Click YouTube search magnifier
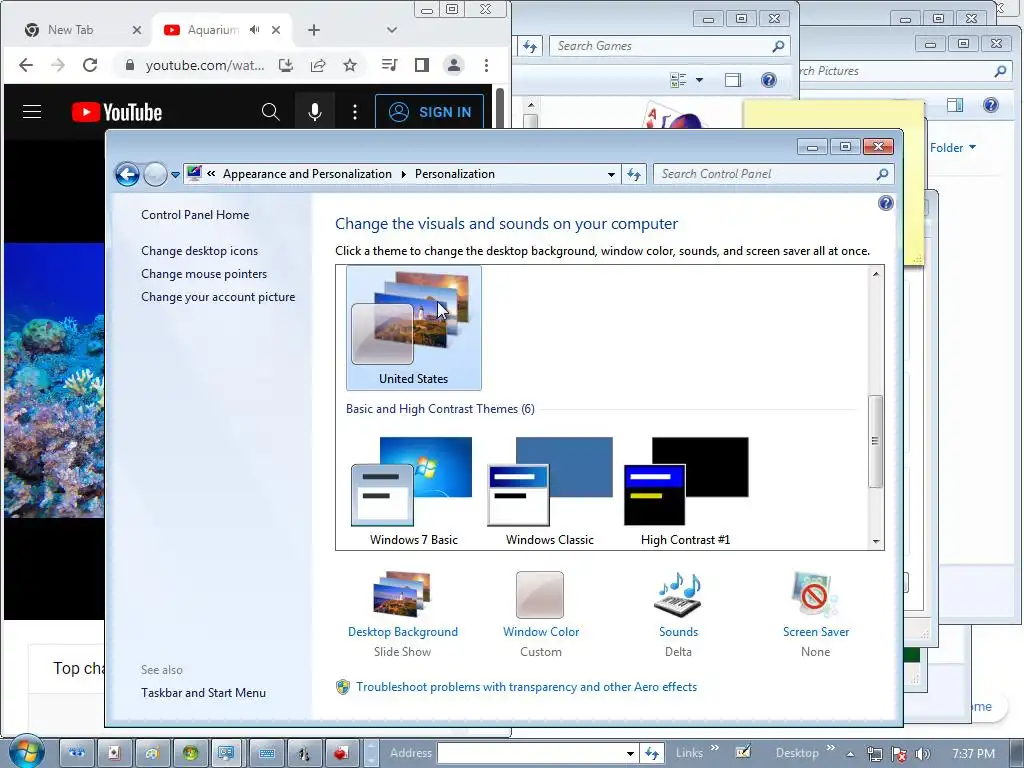 (x=270, y=112)
